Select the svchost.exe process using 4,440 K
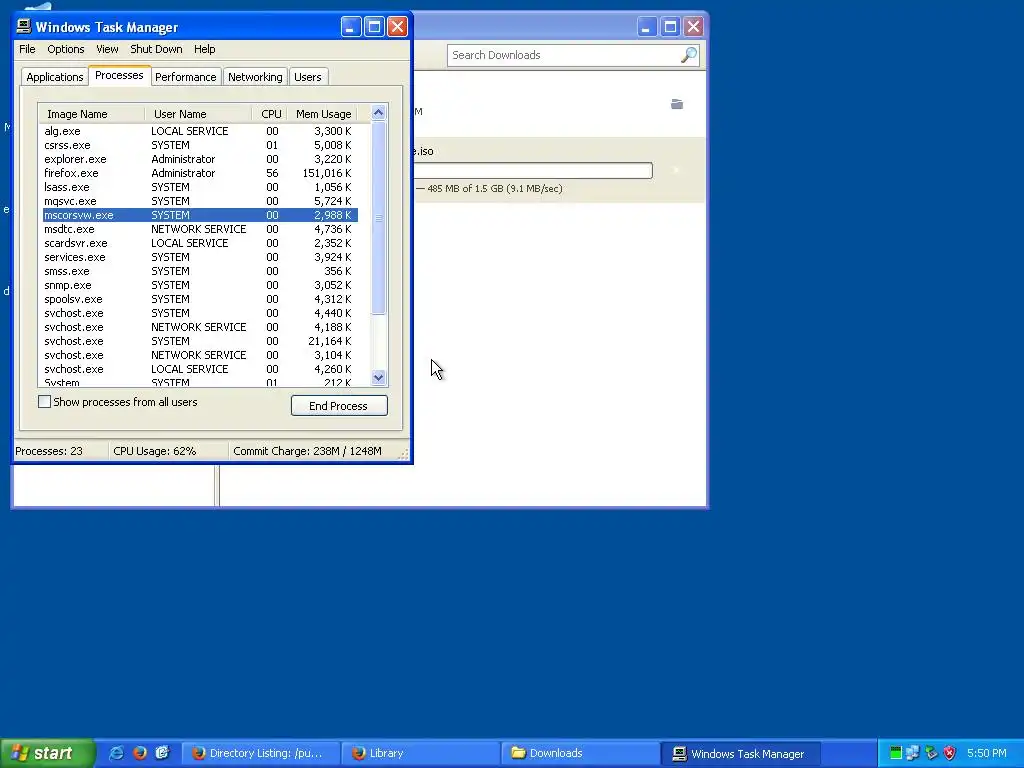1024x768 pixels. [x=199, y=313]
